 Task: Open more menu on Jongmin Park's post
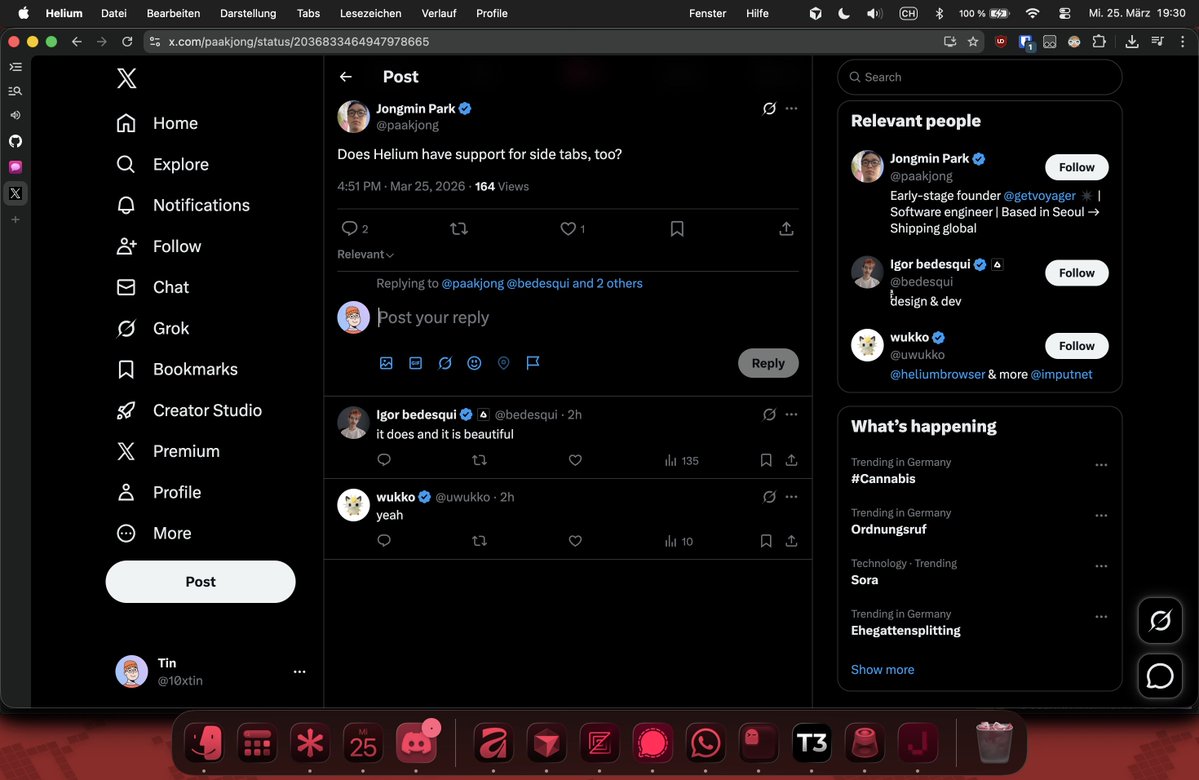click(791, 109)
